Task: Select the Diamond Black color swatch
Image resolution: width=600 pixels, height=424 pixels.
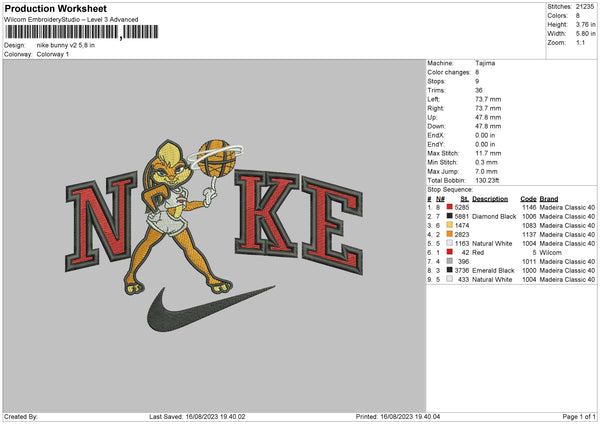Action: (x=450, y=216)
